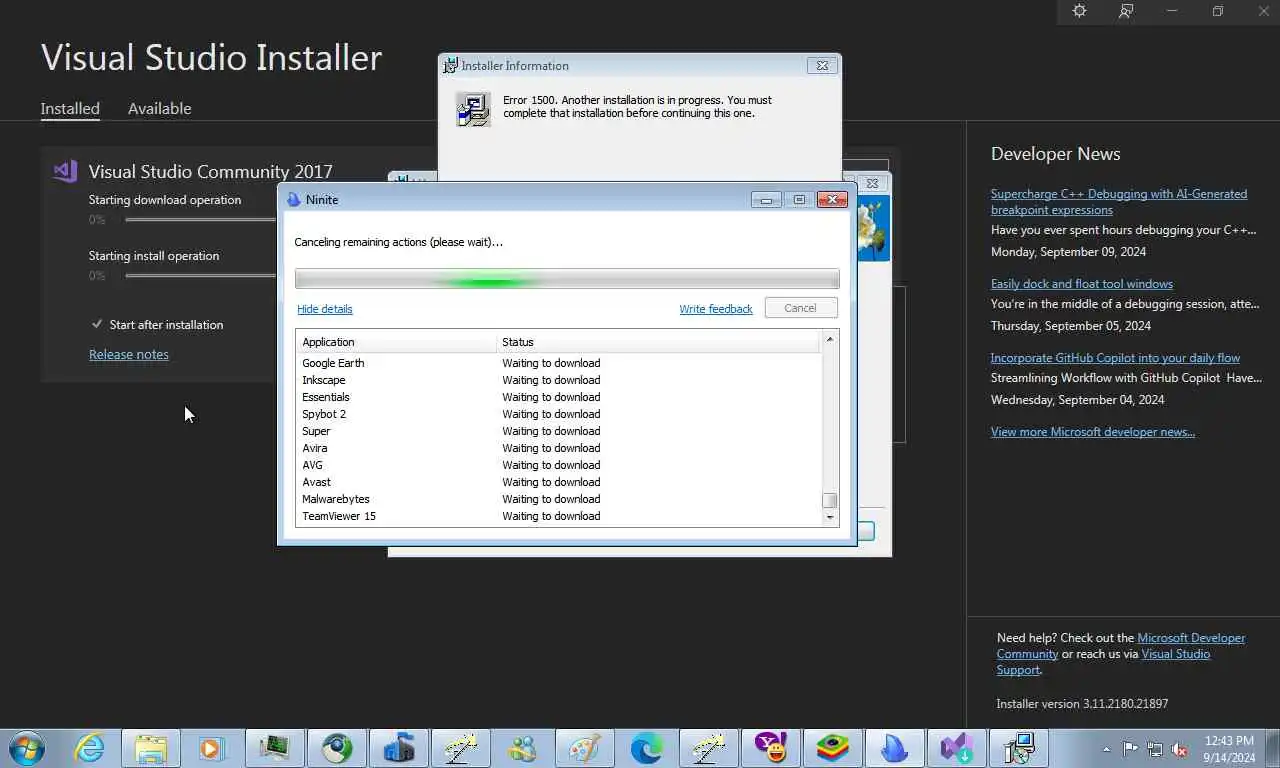Open View more Microsoft developer news link
This screenshot has height=768, width=1280.
pos(1093,432)
